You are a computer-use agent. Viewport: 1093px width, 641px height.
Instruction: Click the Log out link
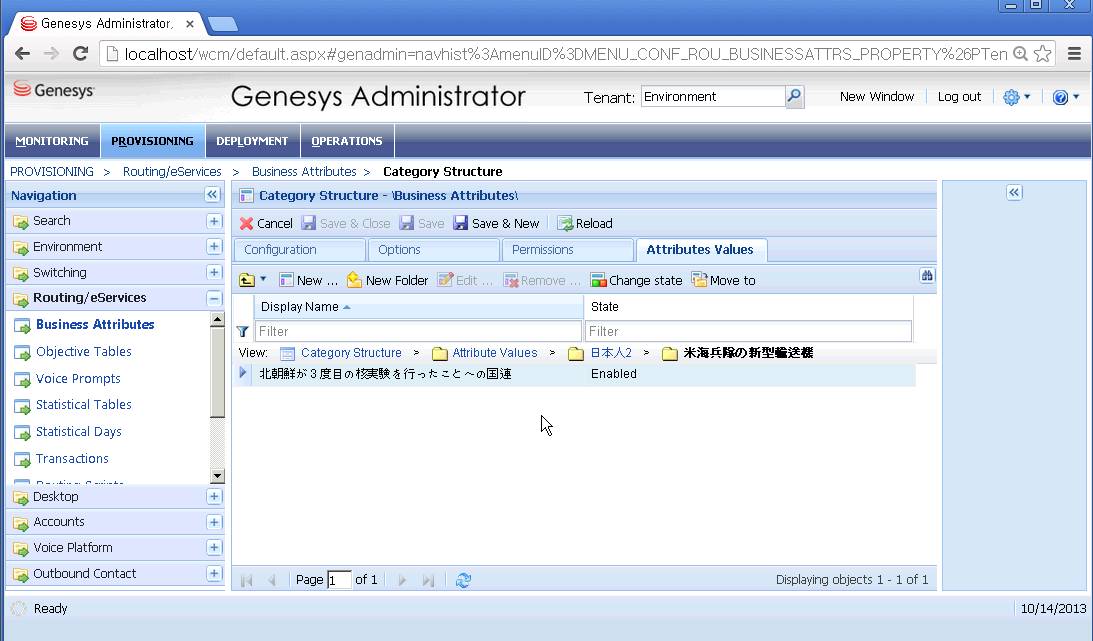coord(959,97)
